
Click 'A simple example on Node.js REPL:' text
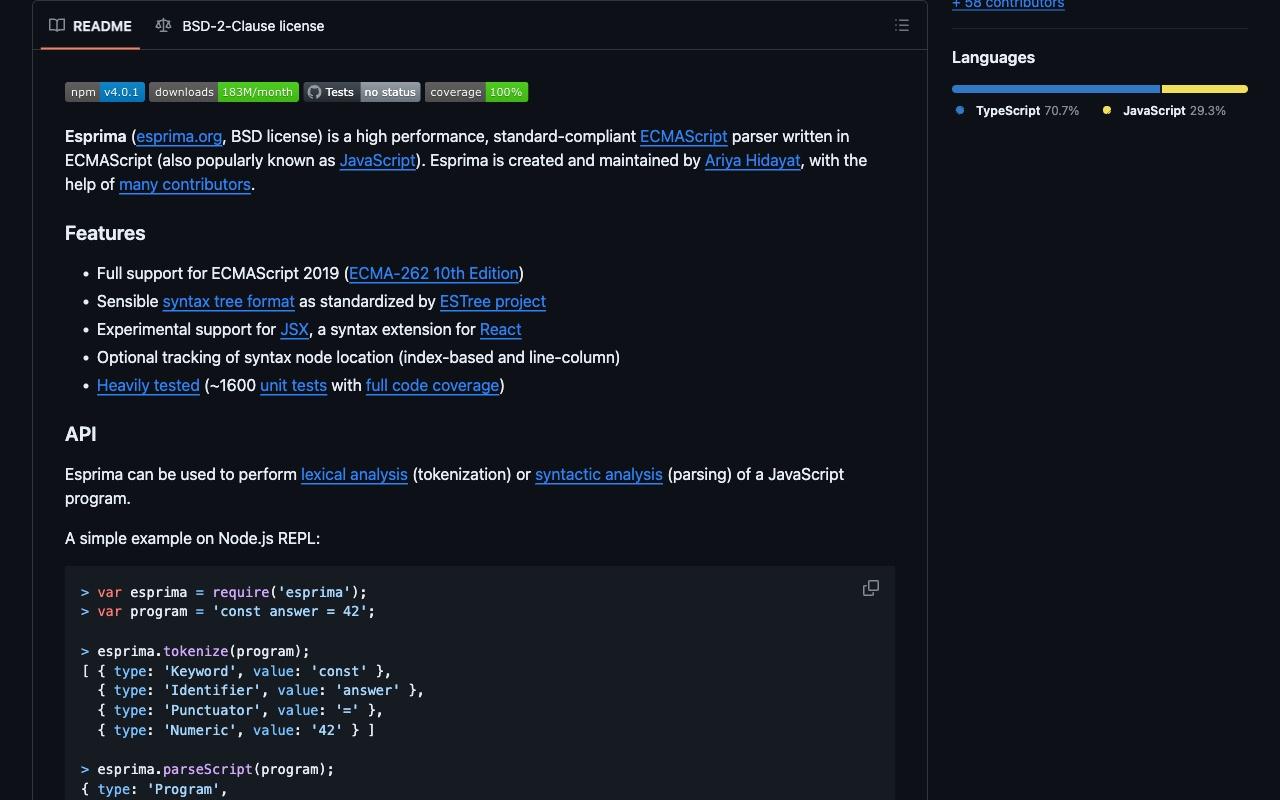click(x=192, y=538)
